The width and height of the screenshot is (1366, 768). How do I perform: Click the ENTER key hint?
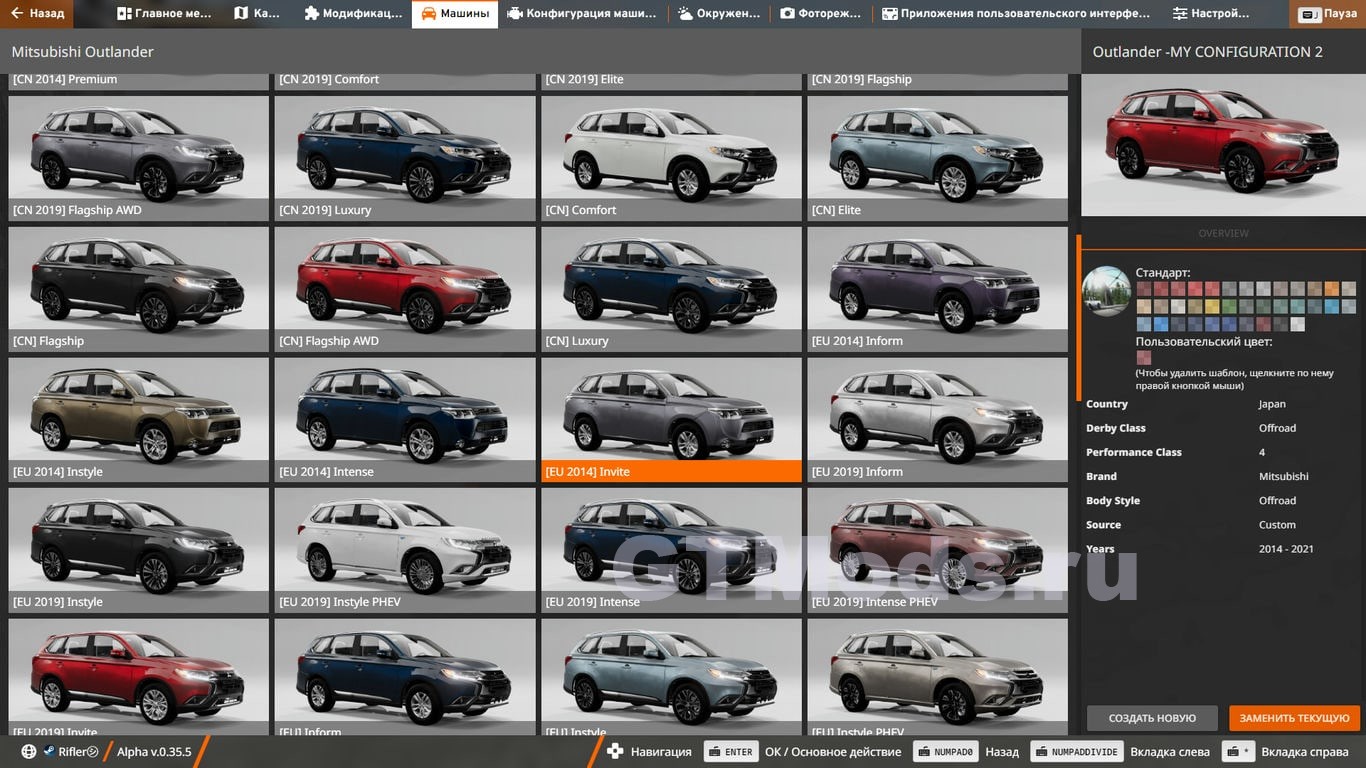[x=731, y=752]
